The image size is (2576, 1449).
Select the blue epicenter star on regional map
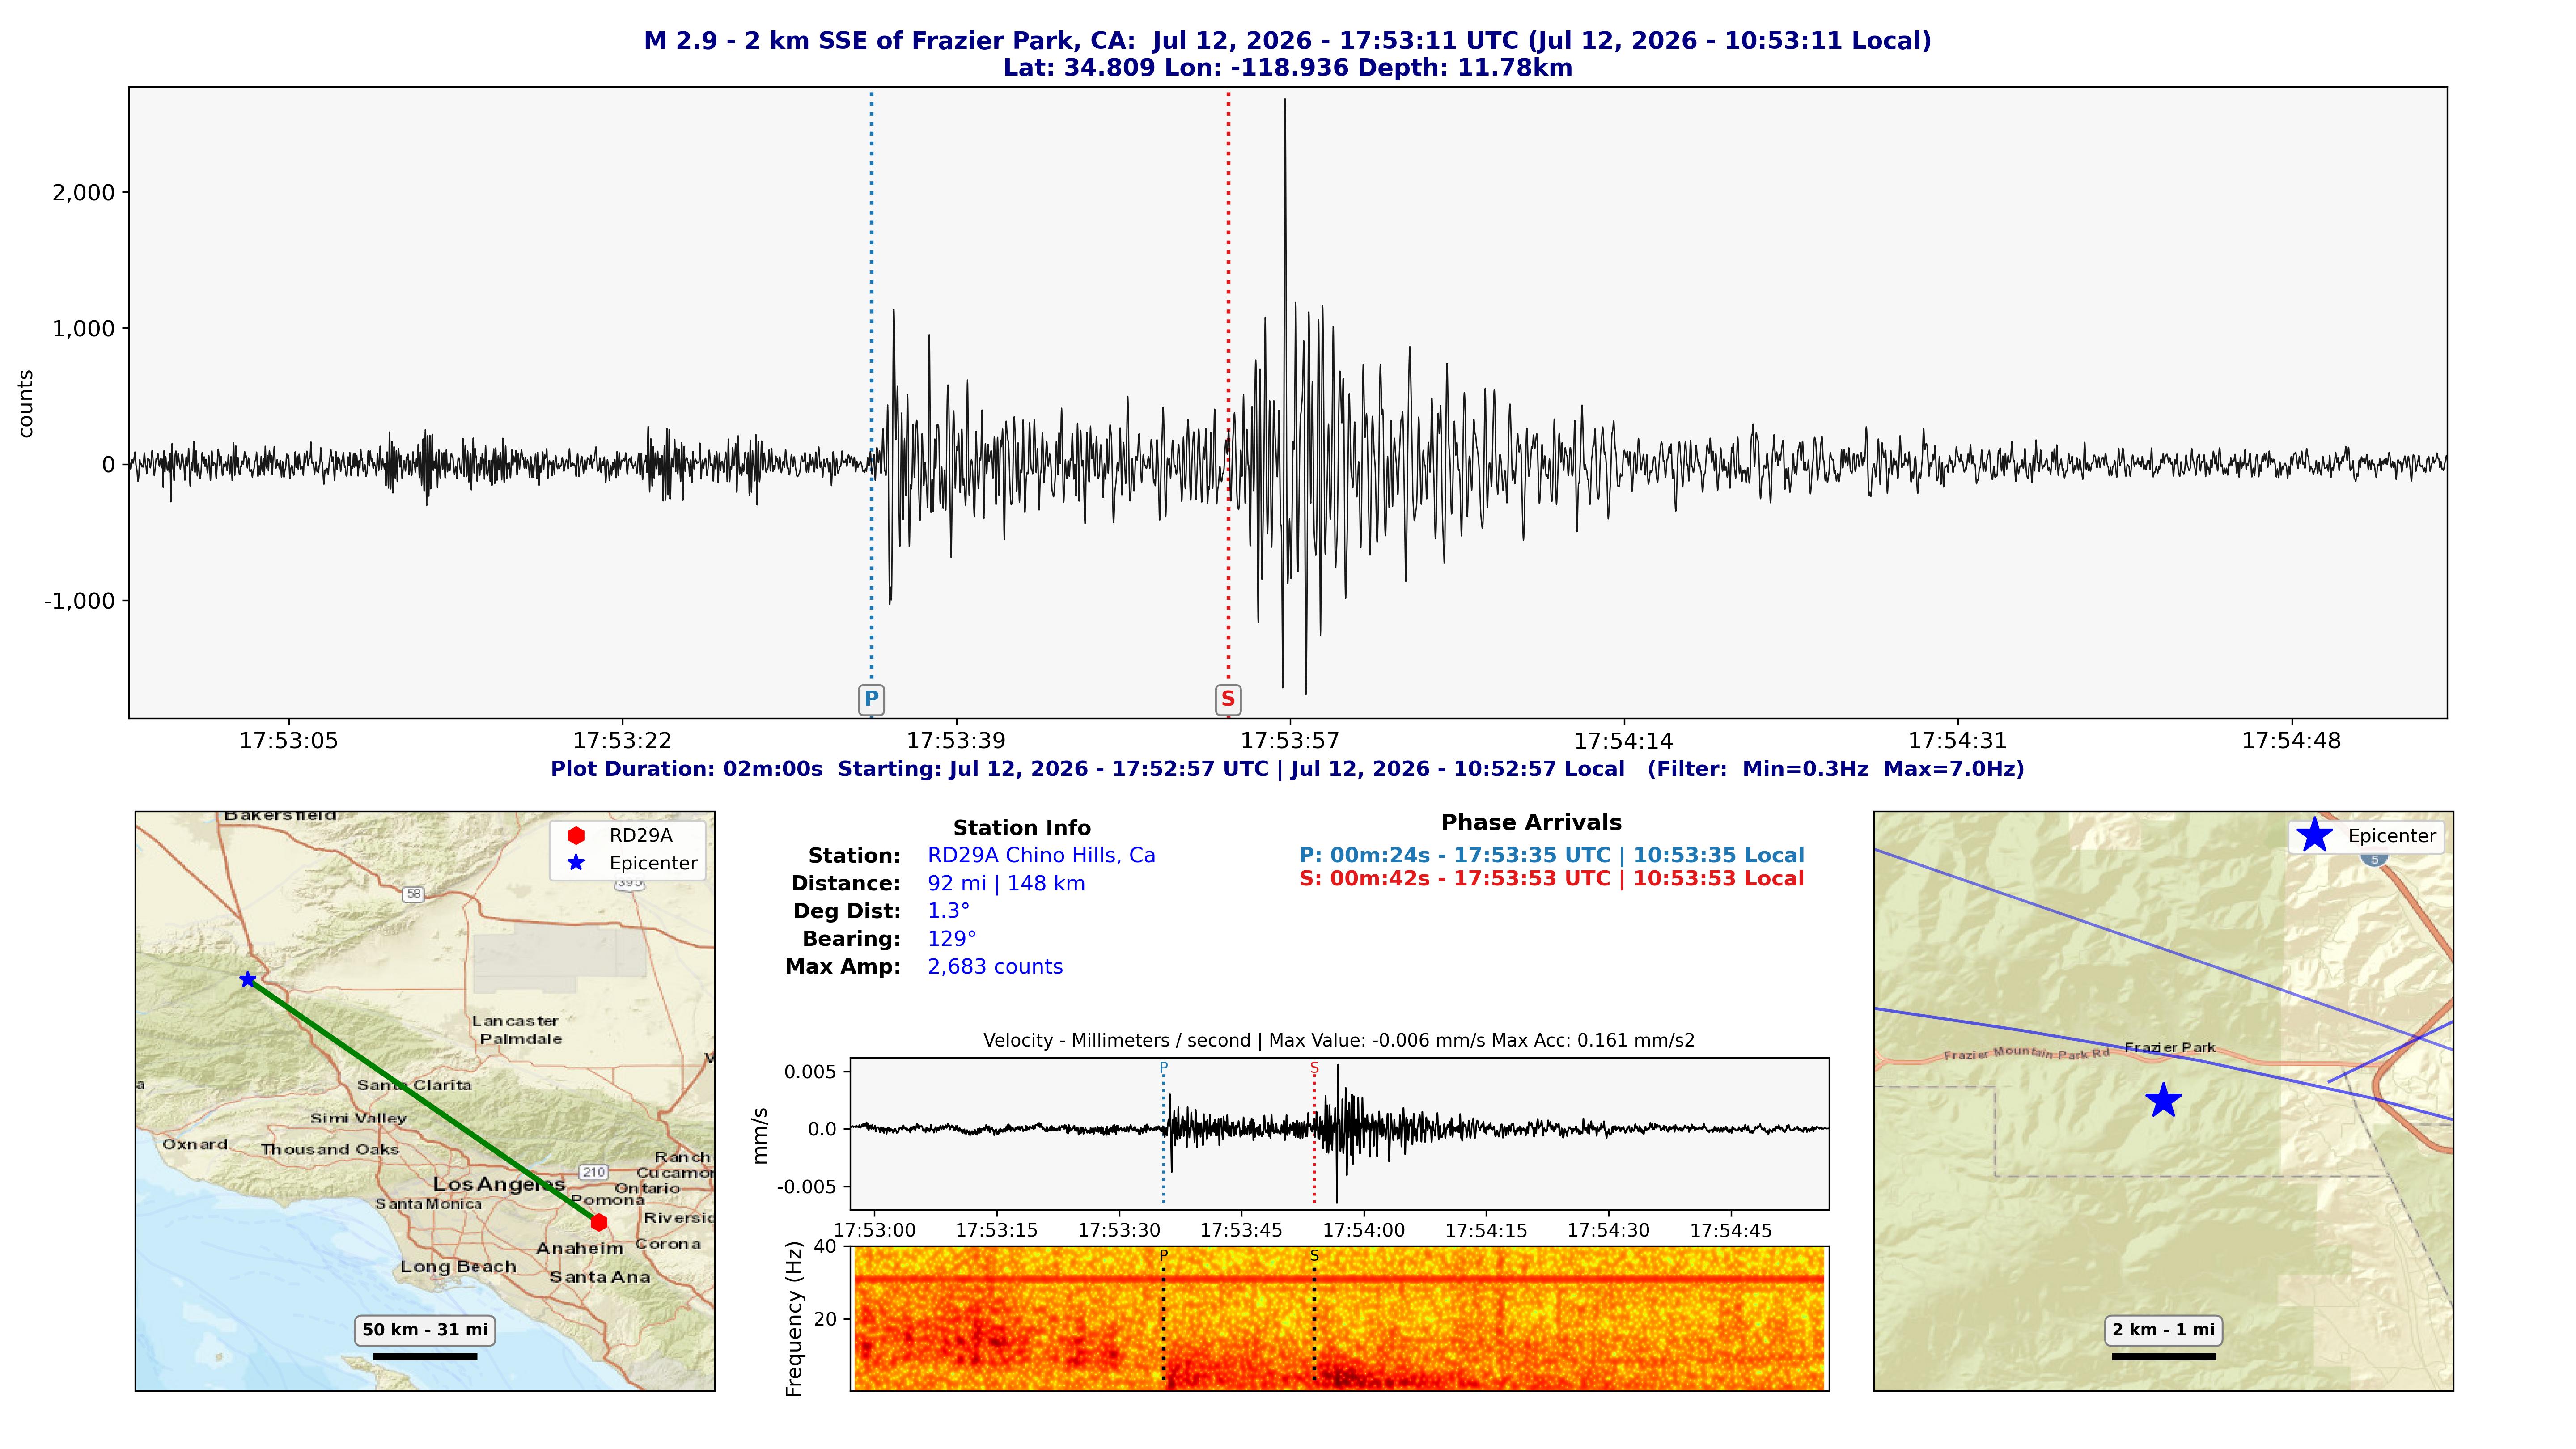pos(248,980)
